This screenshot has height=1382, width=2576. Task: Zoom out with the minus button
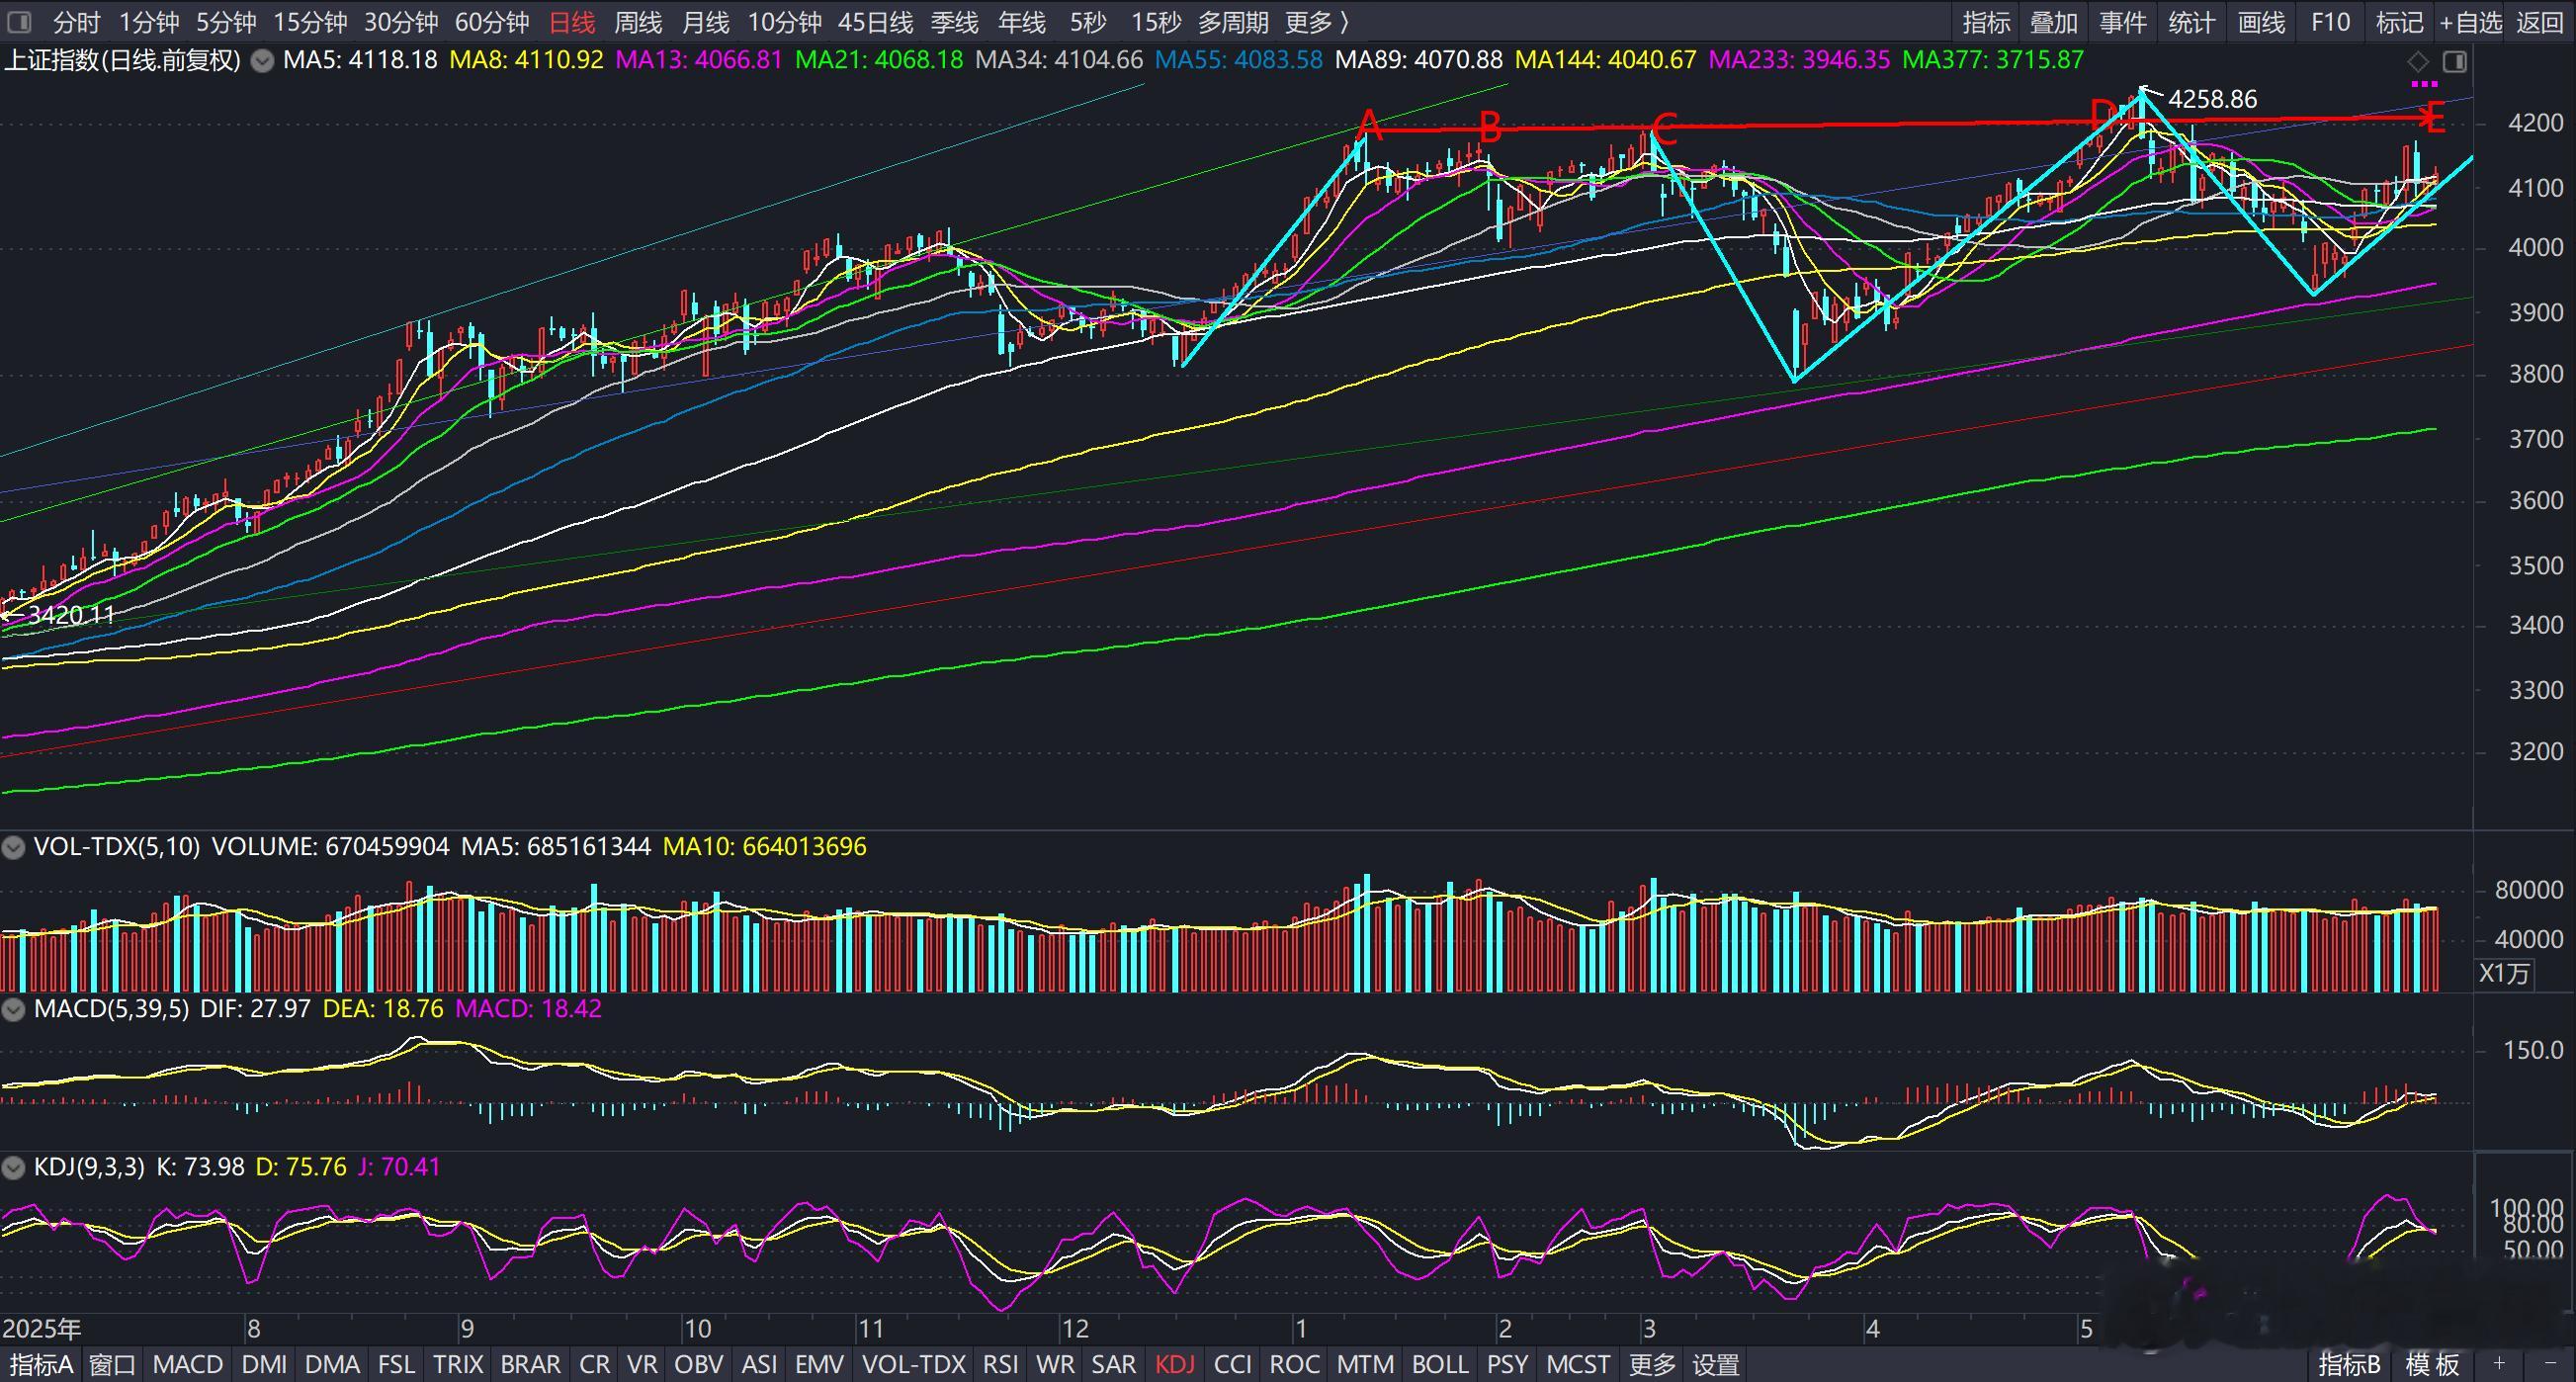(x=2549, y=1364)
